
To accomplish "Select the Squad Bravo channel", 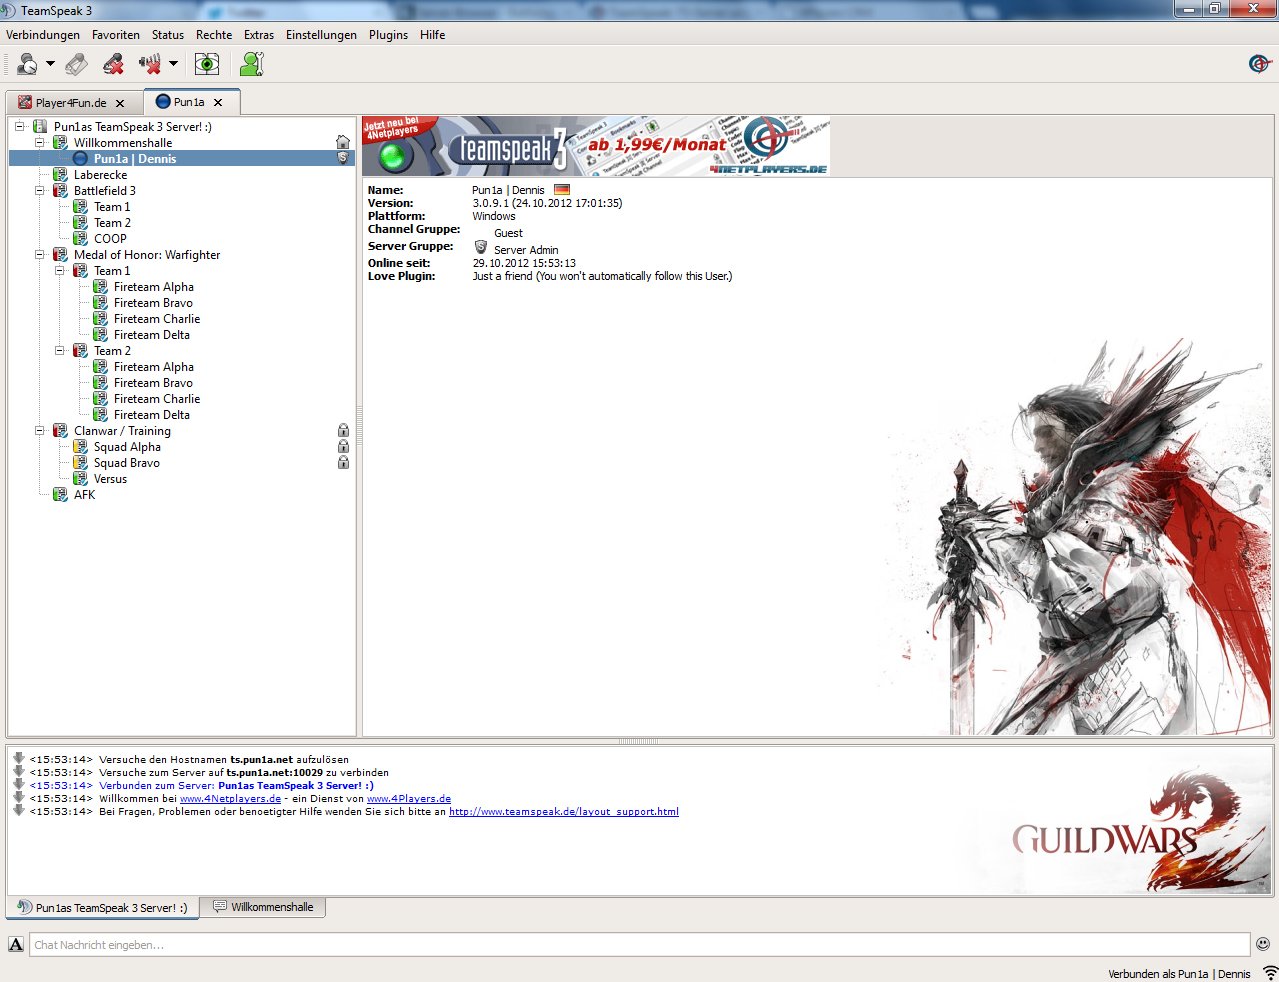I will pos(126,463).
